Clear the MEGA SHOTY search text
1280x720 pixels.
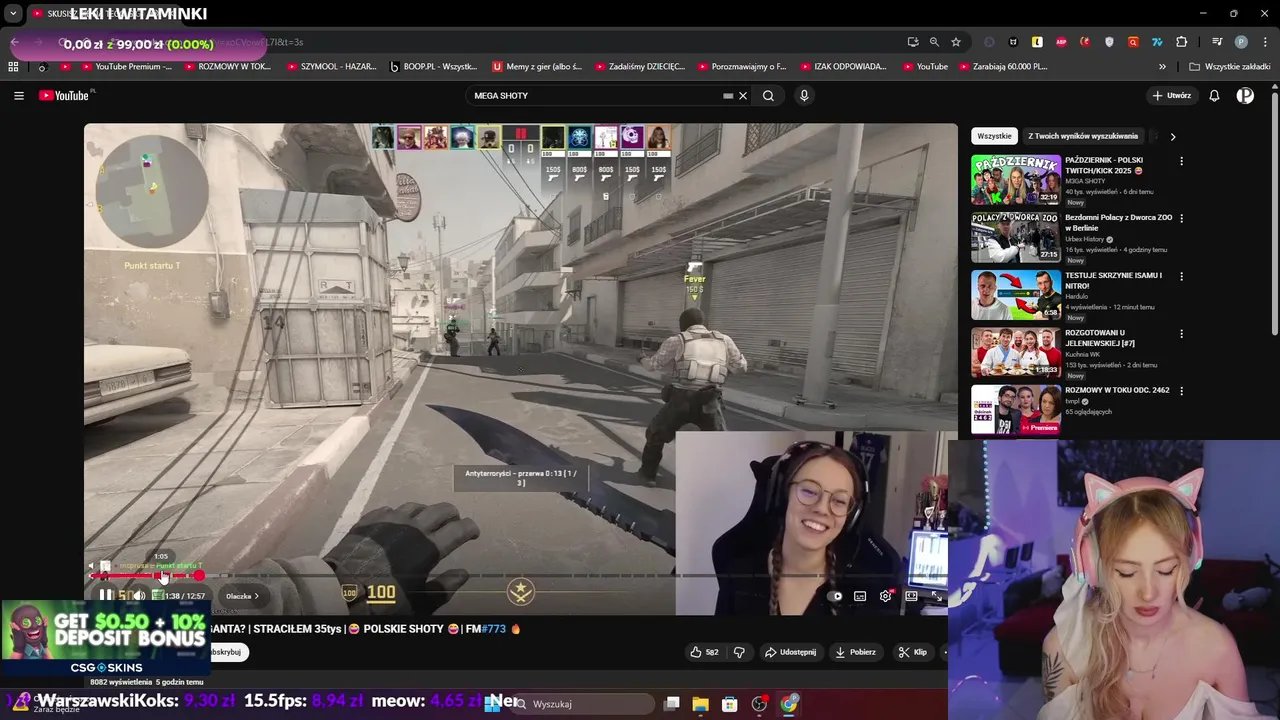click(x=743, y=96)
